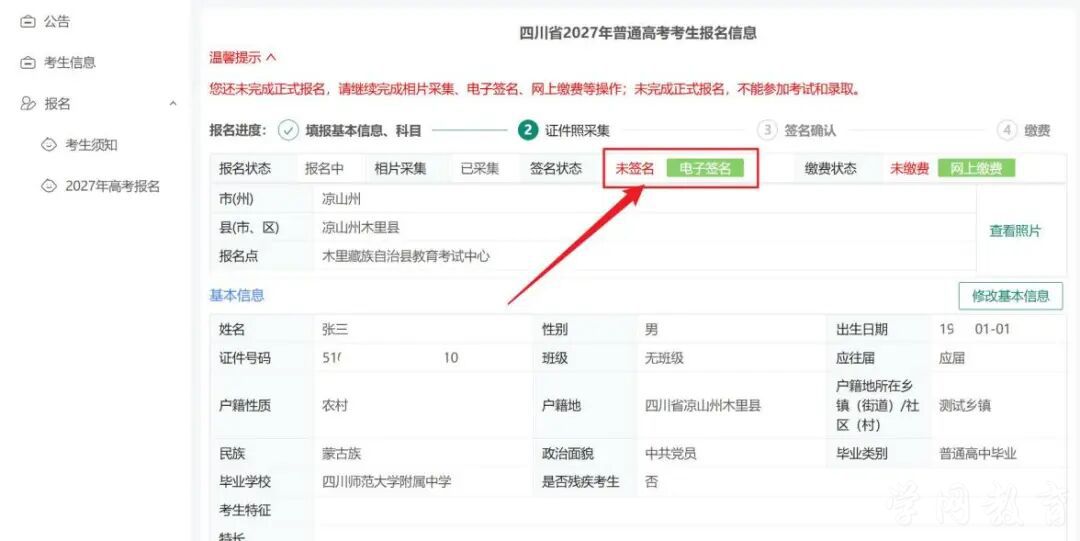Click the 考生信息 sidebar icon
The width and height of the screenshot is (1080, 541).
click(x=28, y=63)
